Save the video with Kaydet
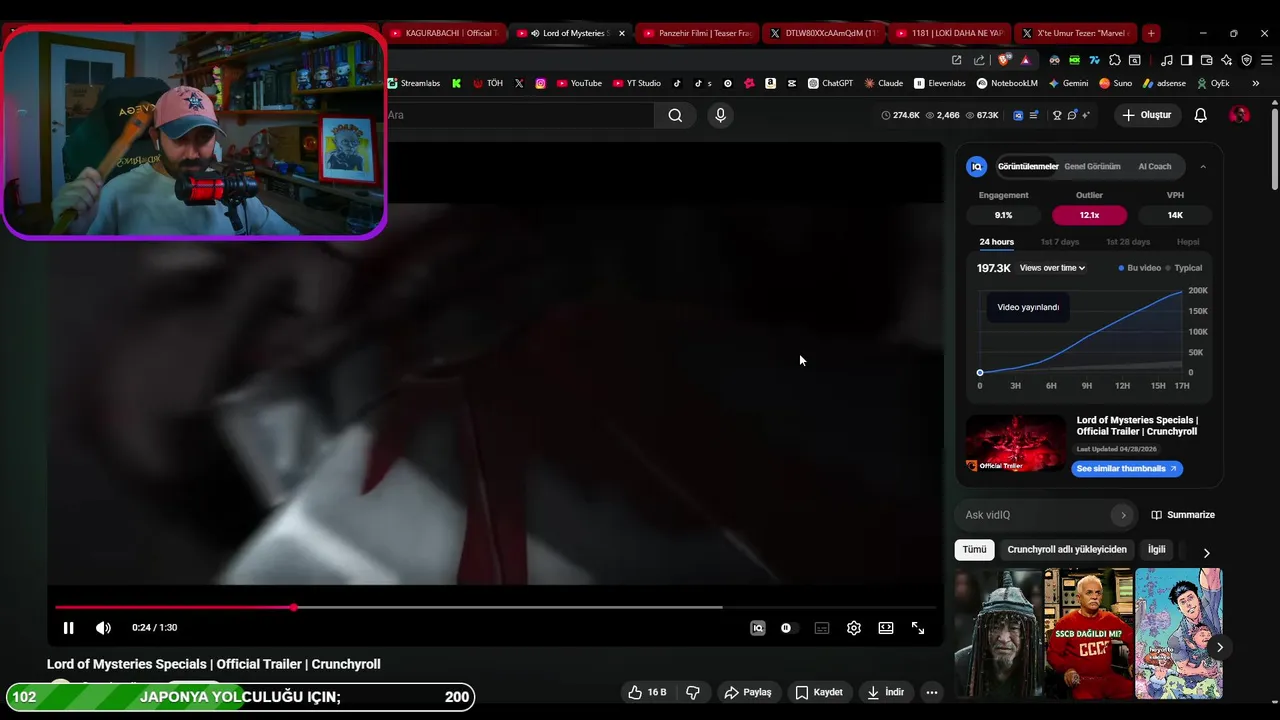Screen dimensions: 1280x720 [x=819, y=692]
